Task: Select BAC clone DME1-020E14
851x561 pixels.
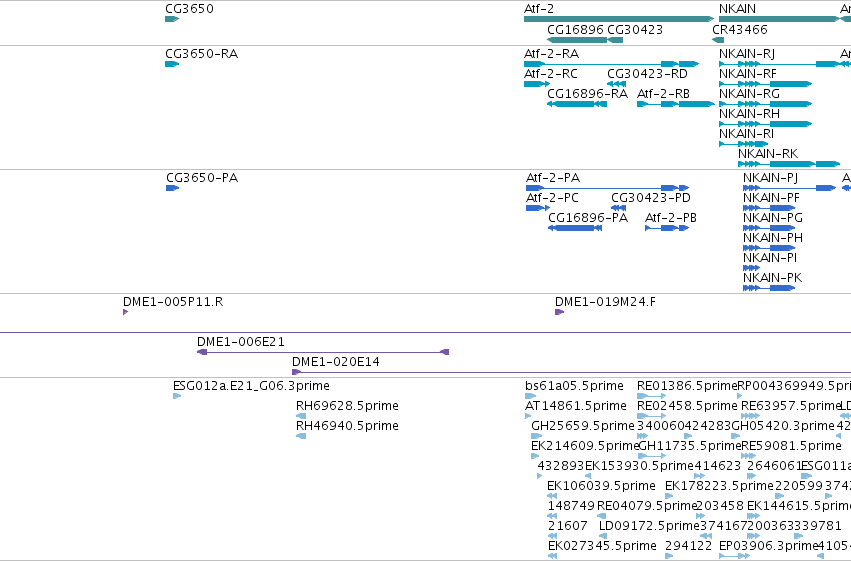Action: pos(336,362)
